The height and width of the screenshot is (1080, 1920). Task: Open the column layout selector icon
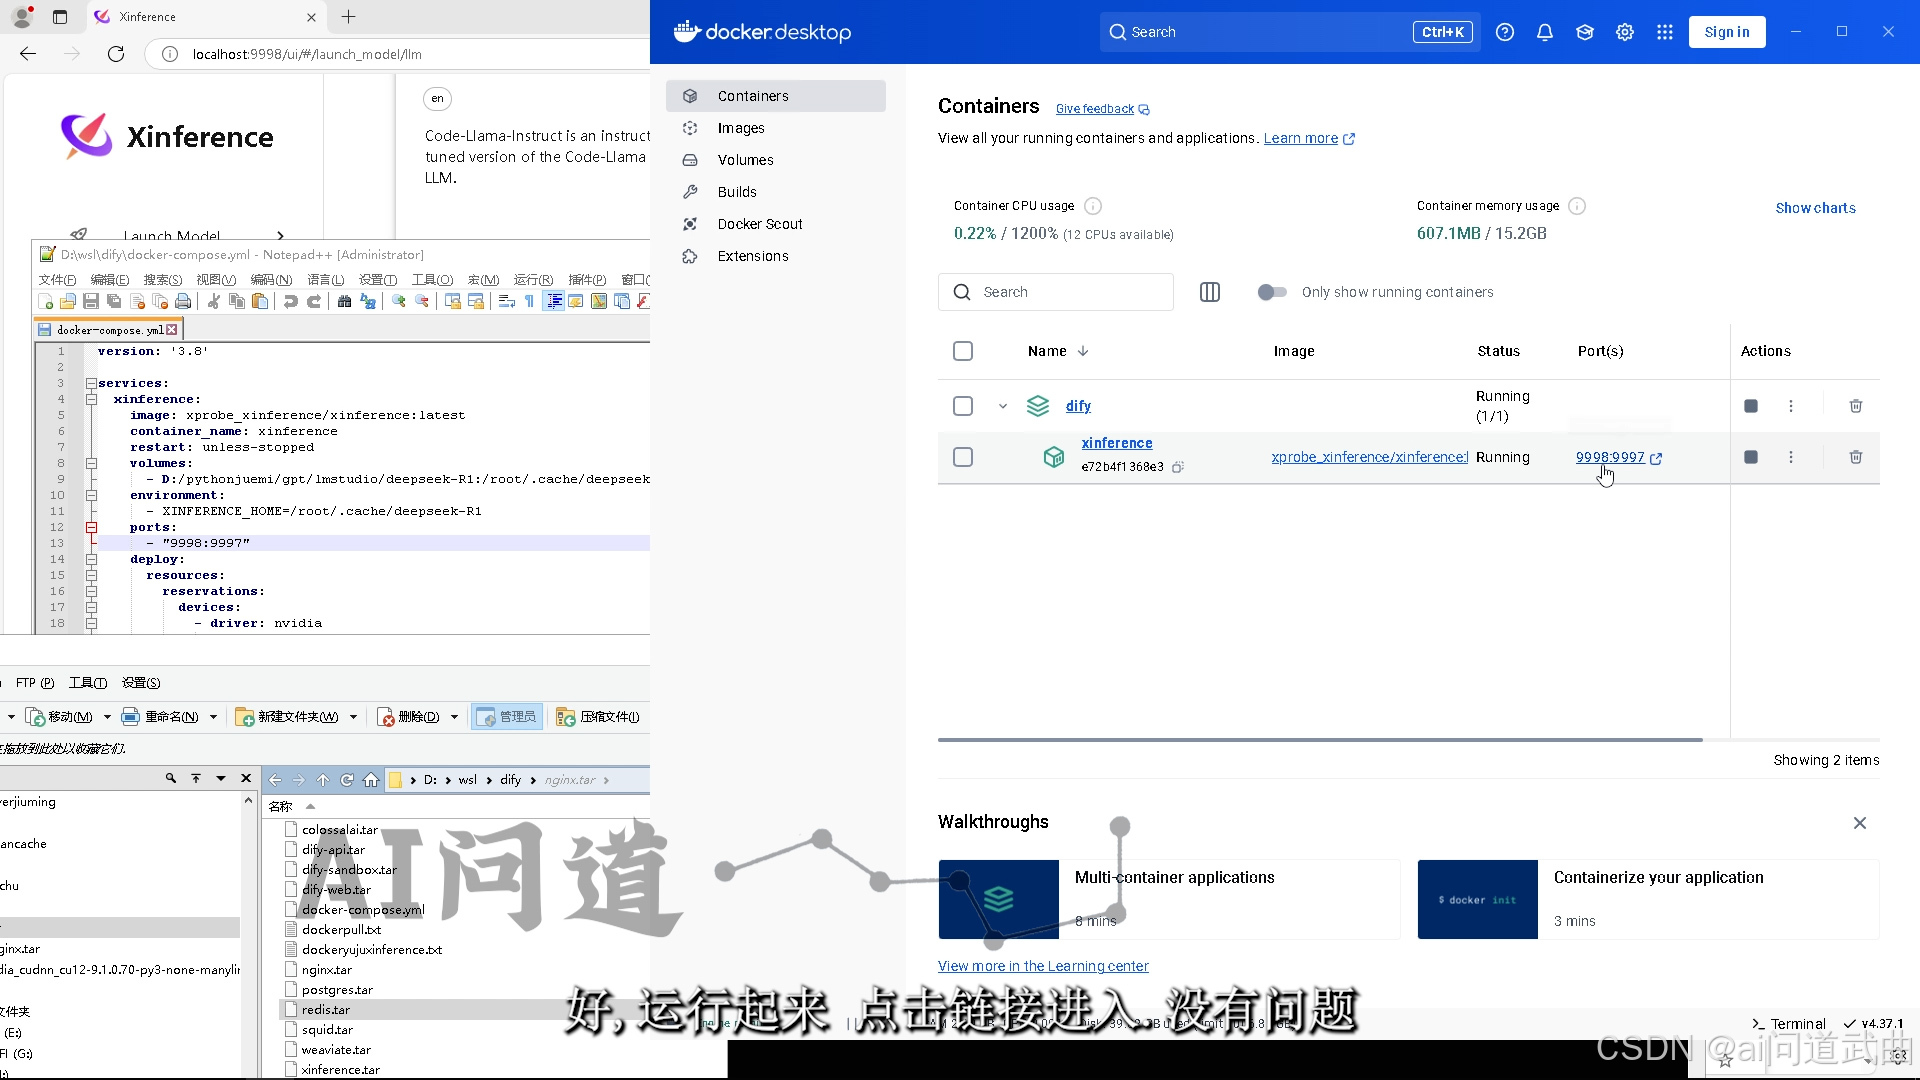click(x=1209, y=292)
